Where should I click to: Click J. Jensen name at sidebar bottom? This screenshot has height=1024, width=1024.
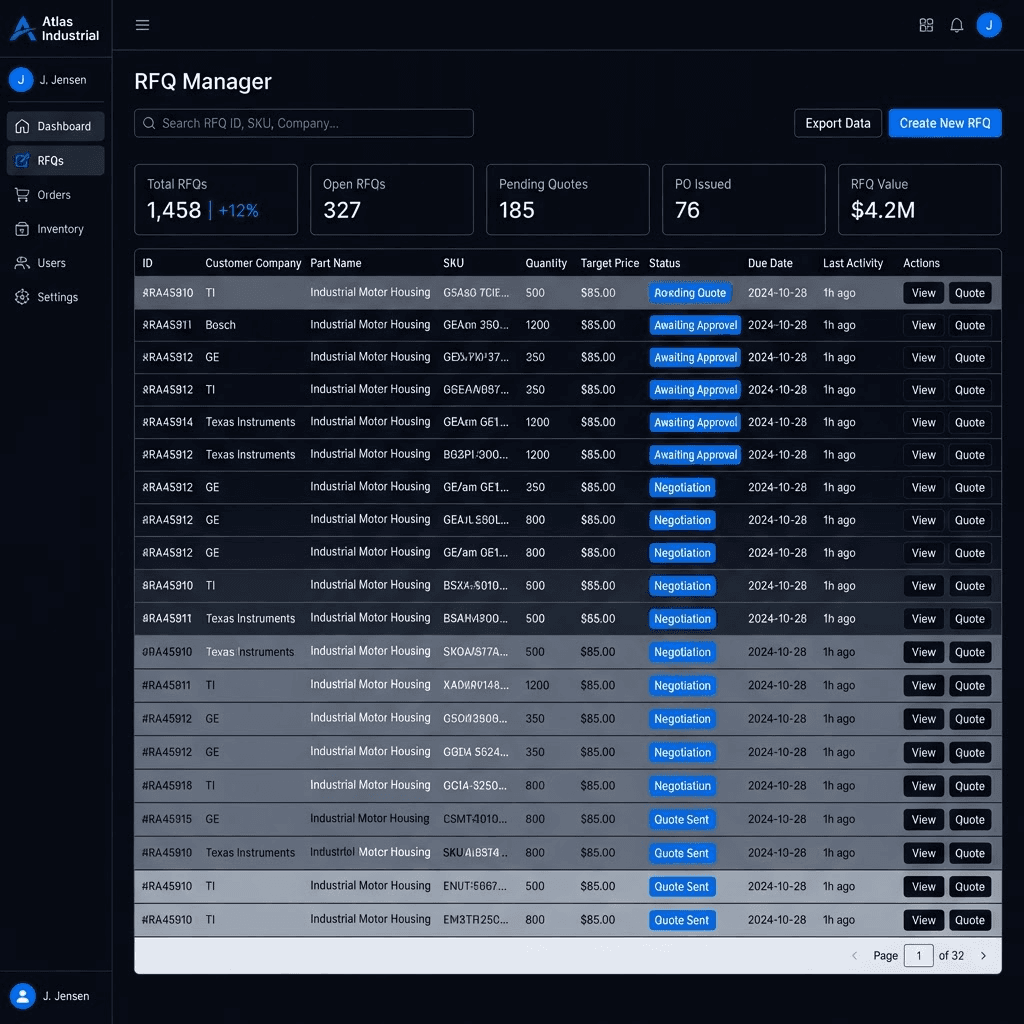66,996
